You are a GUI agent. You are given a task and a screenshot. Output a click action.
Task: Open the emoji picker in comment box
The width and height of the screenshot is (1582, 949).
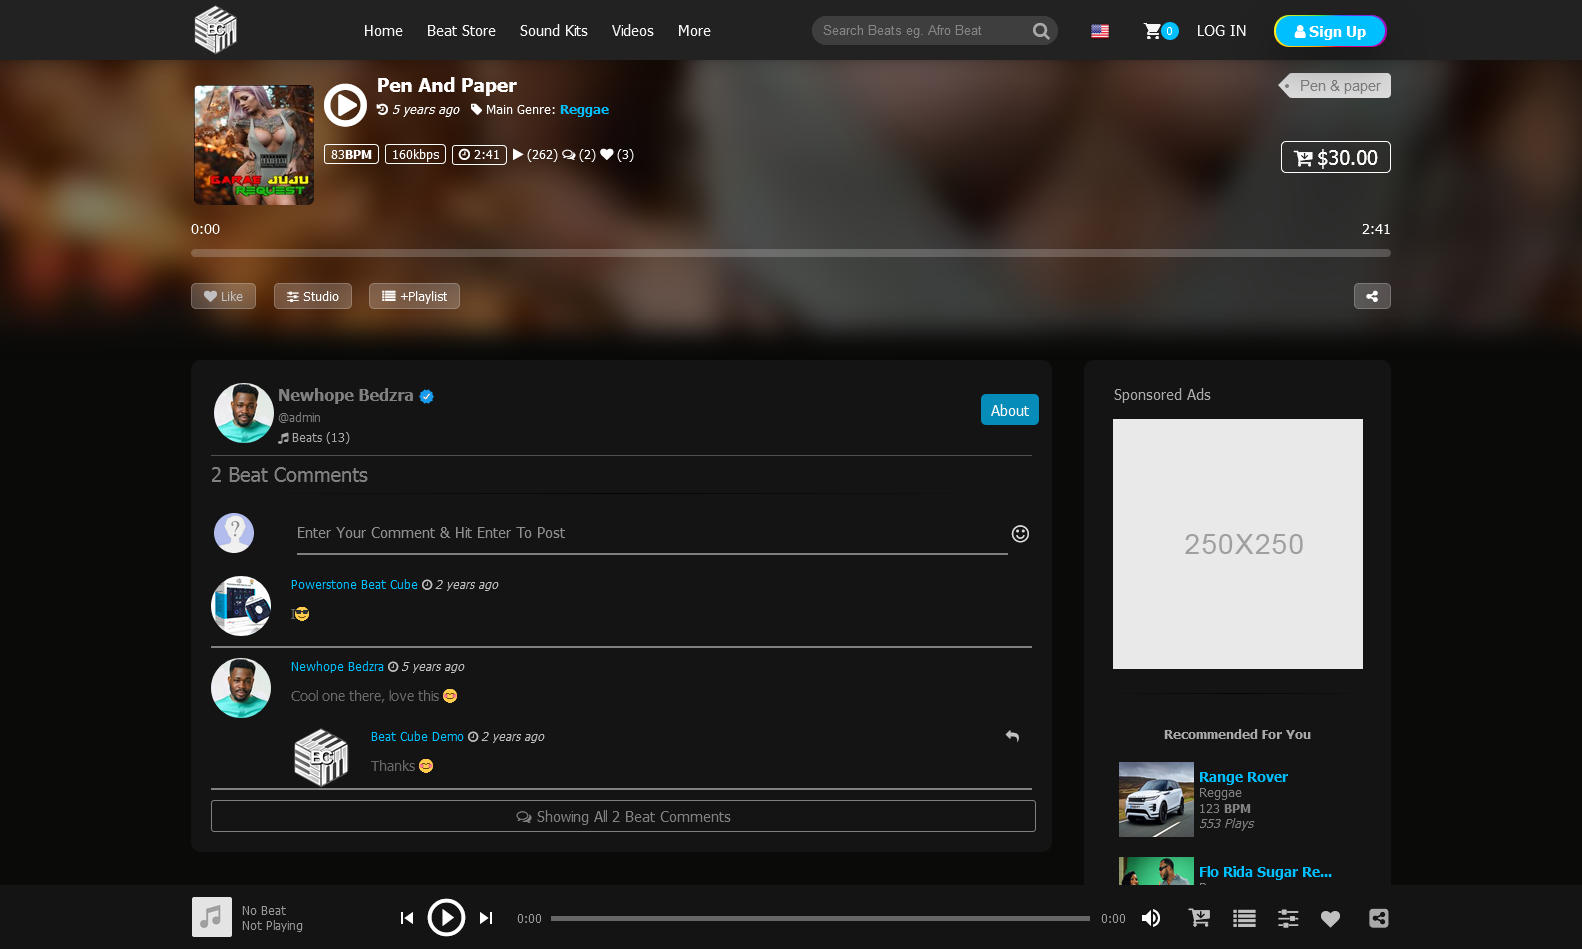coord(1020,534)
